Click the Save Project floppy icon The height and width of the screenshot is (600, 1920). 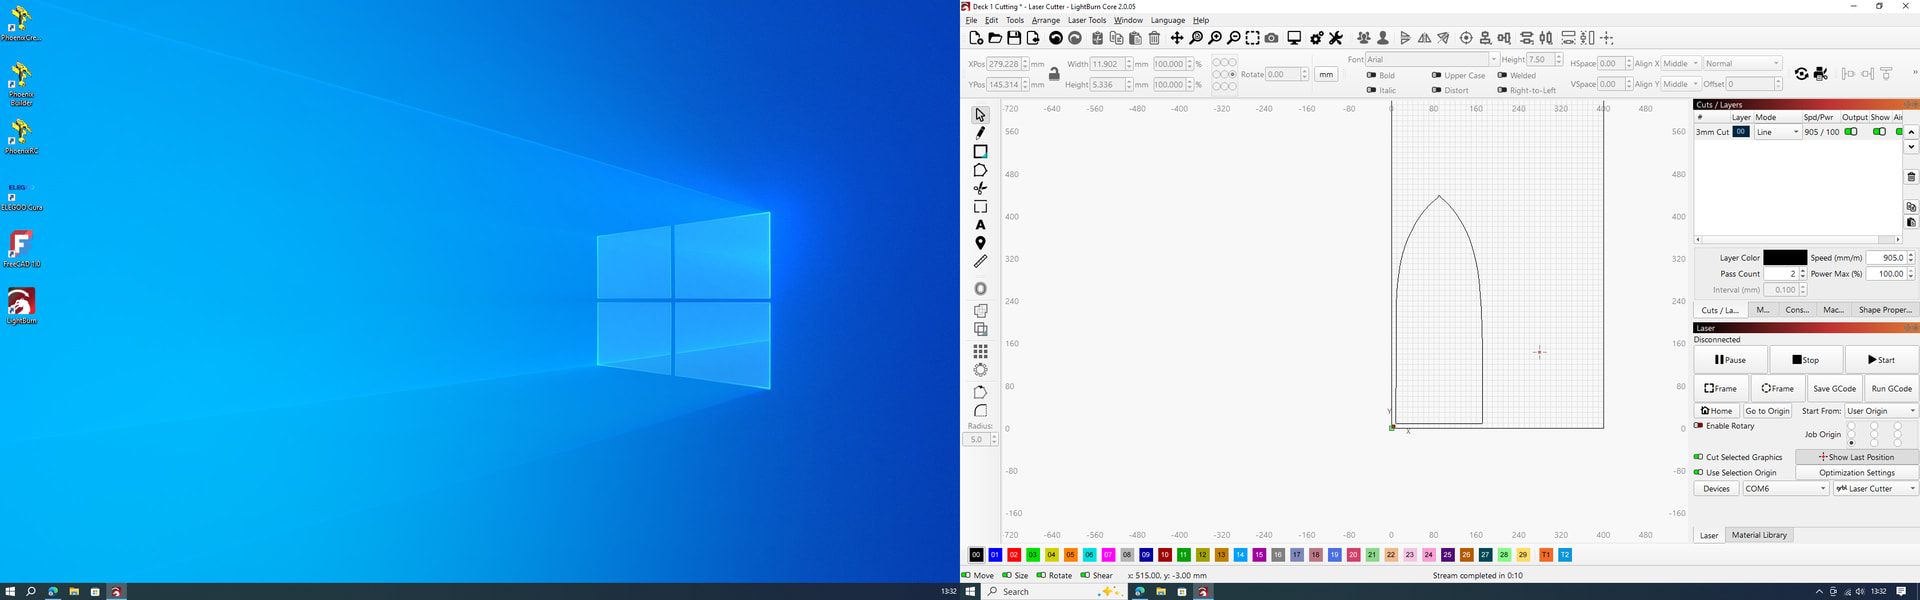coord(1014,38)
